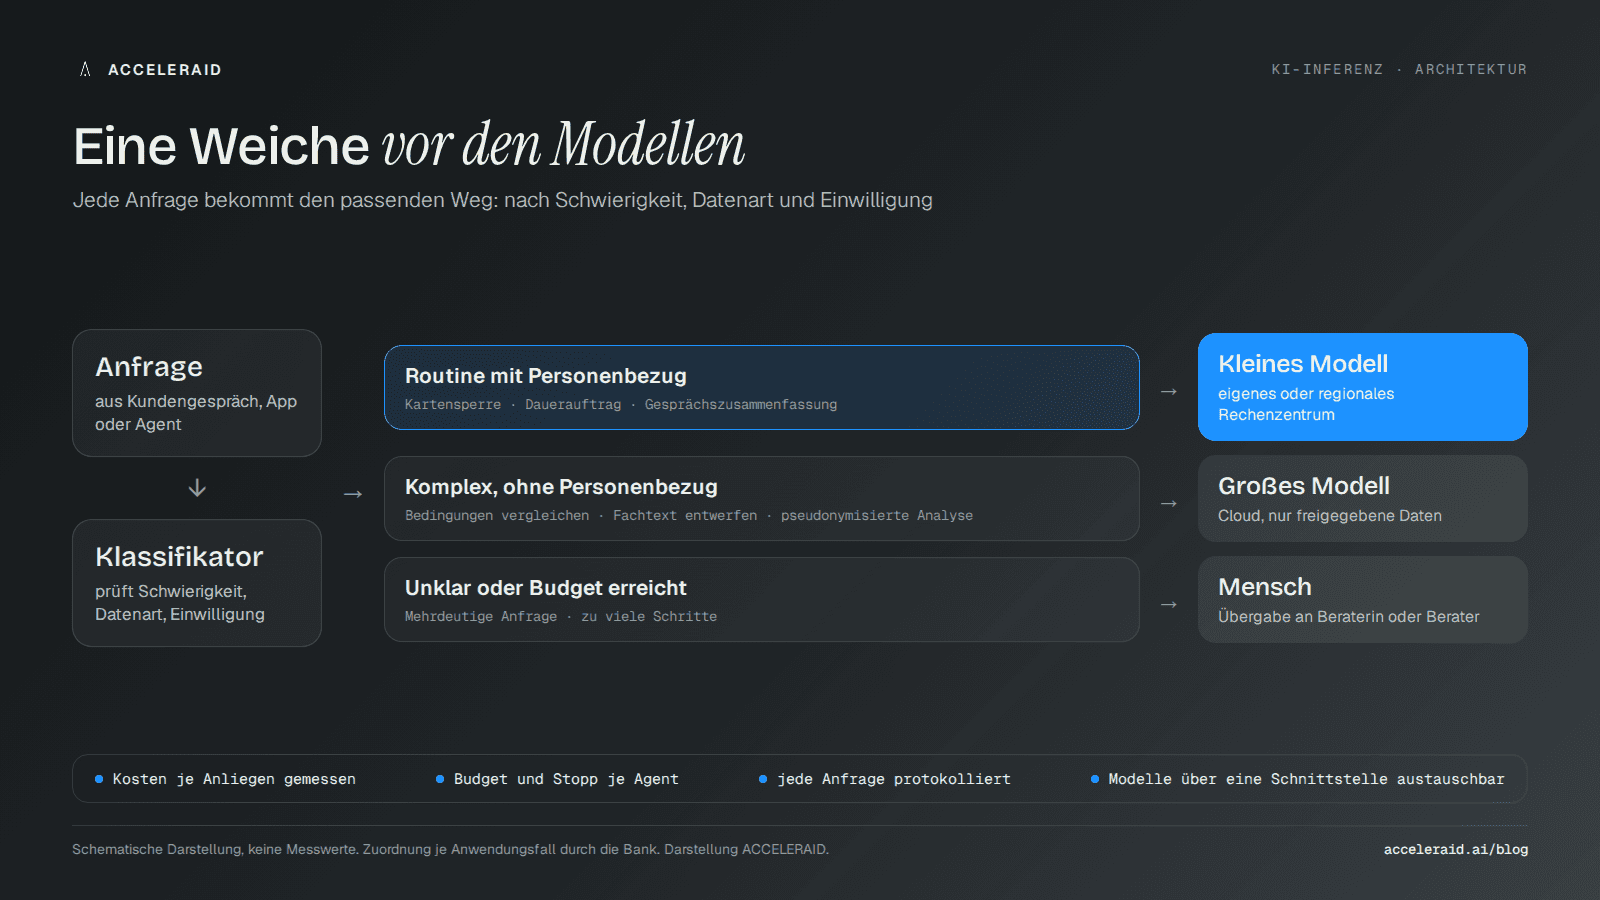The height and width of the screenshot is (900, 1600).
Task: Click 'pseudonymisierte Analyse' text
Action: 877,516
